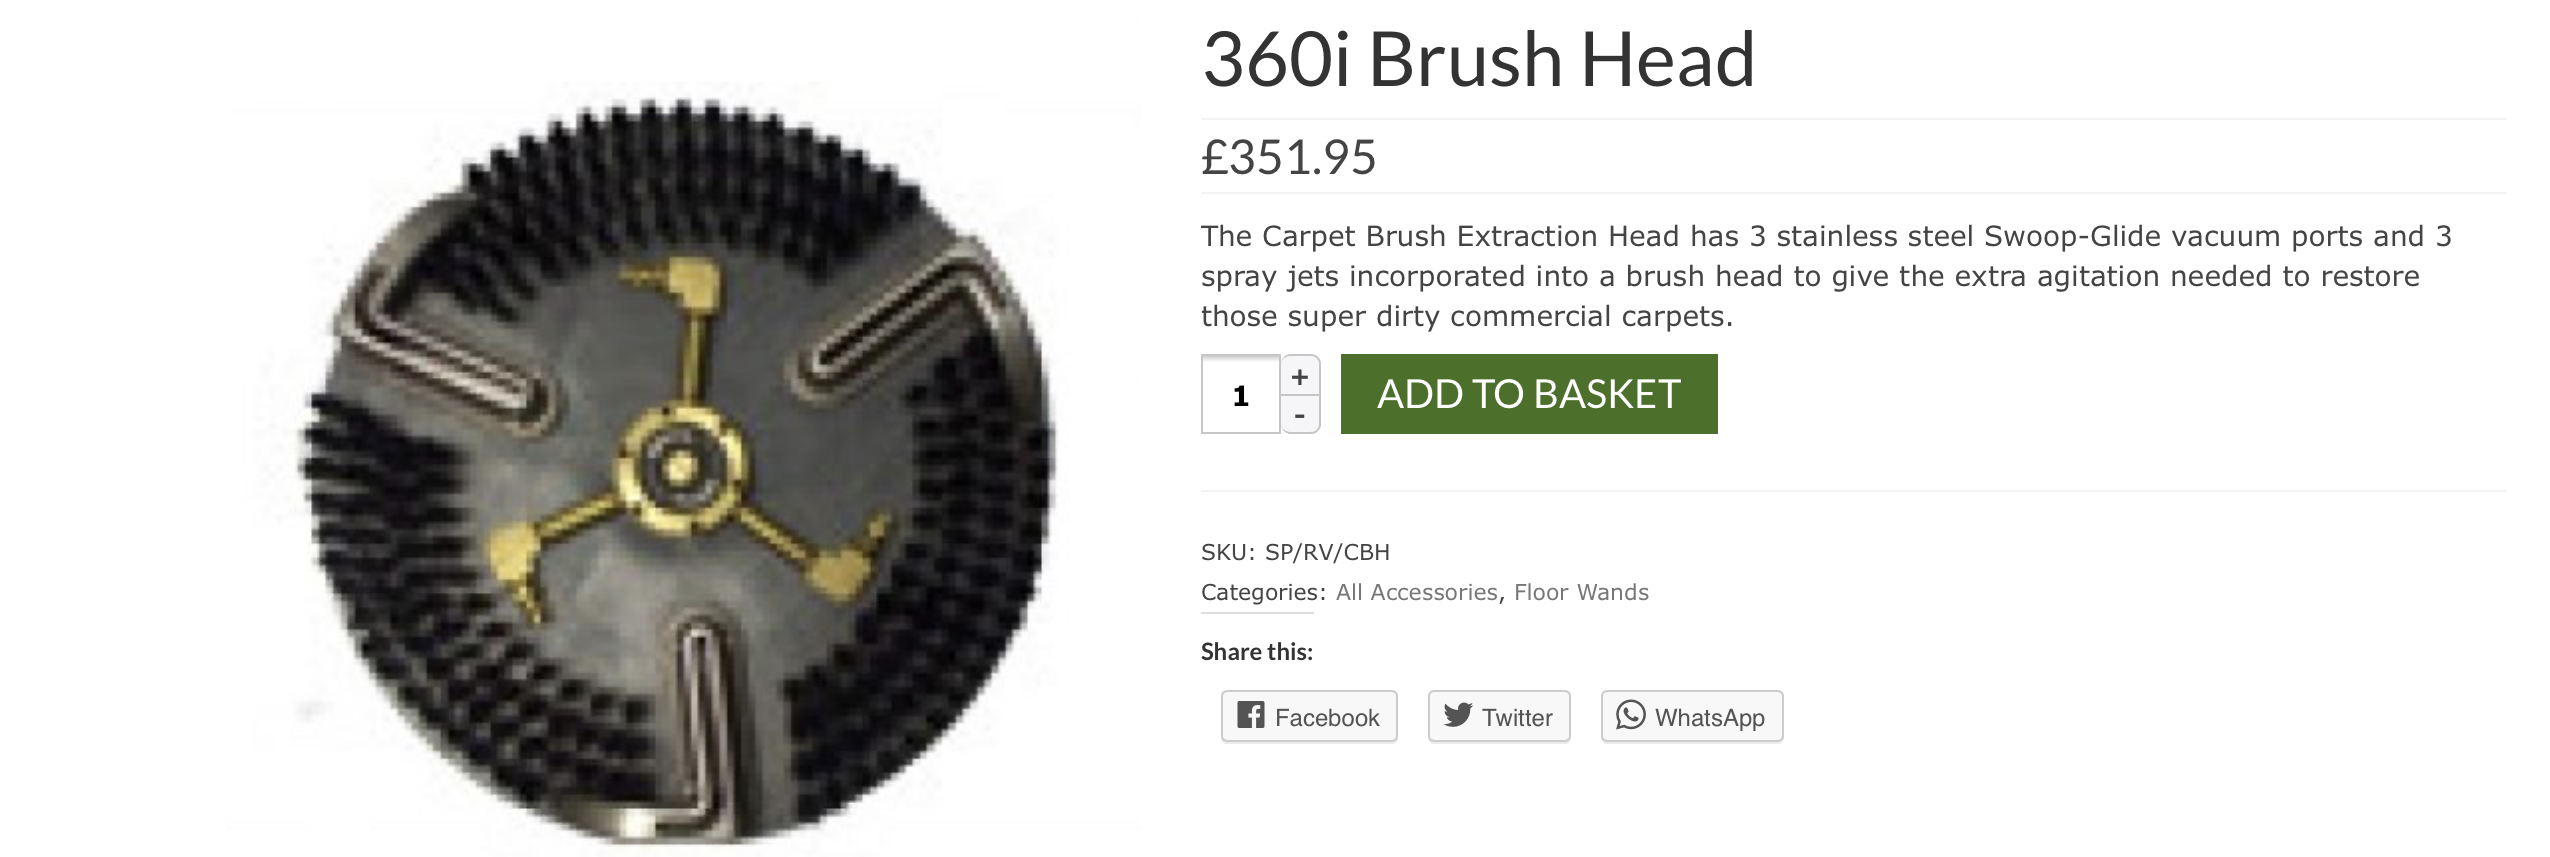Click the product description paragraph

1826,276
